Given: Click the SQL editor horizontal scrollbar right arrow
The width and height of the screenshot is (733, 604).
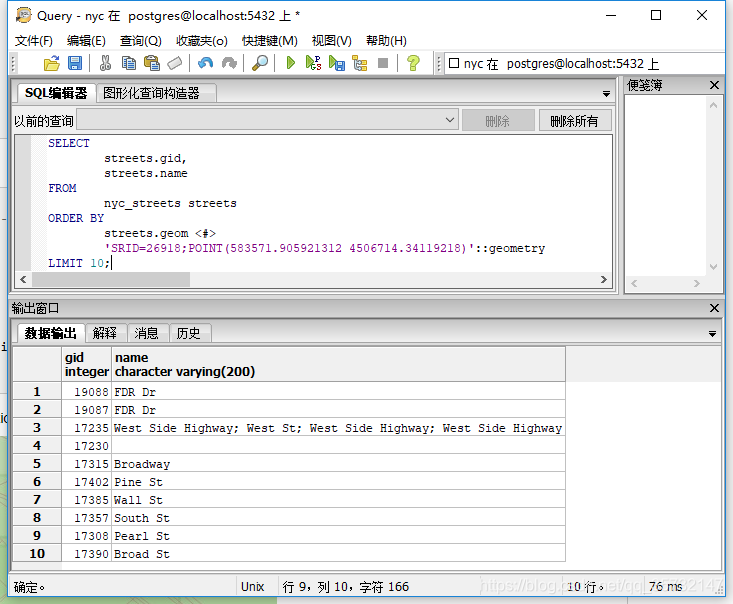Looking at the screenshot, I should click(x=604, y=280).
